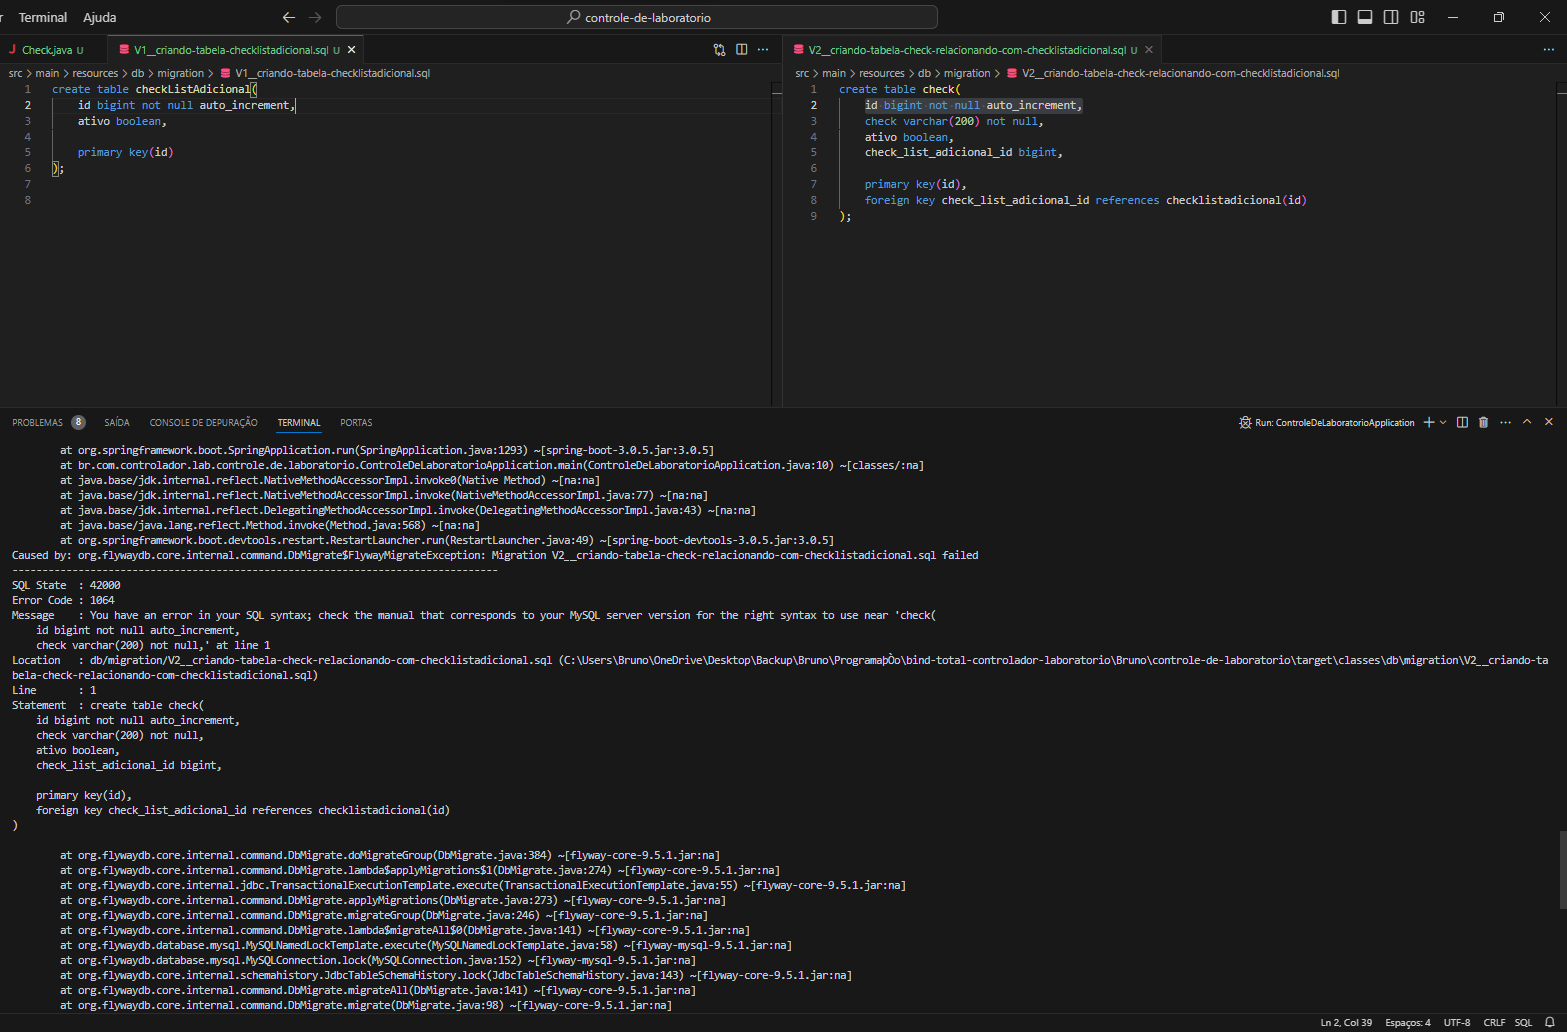Click 'migration' in right editor breadcrumb

pyautogui.click(x=967, y=73)
